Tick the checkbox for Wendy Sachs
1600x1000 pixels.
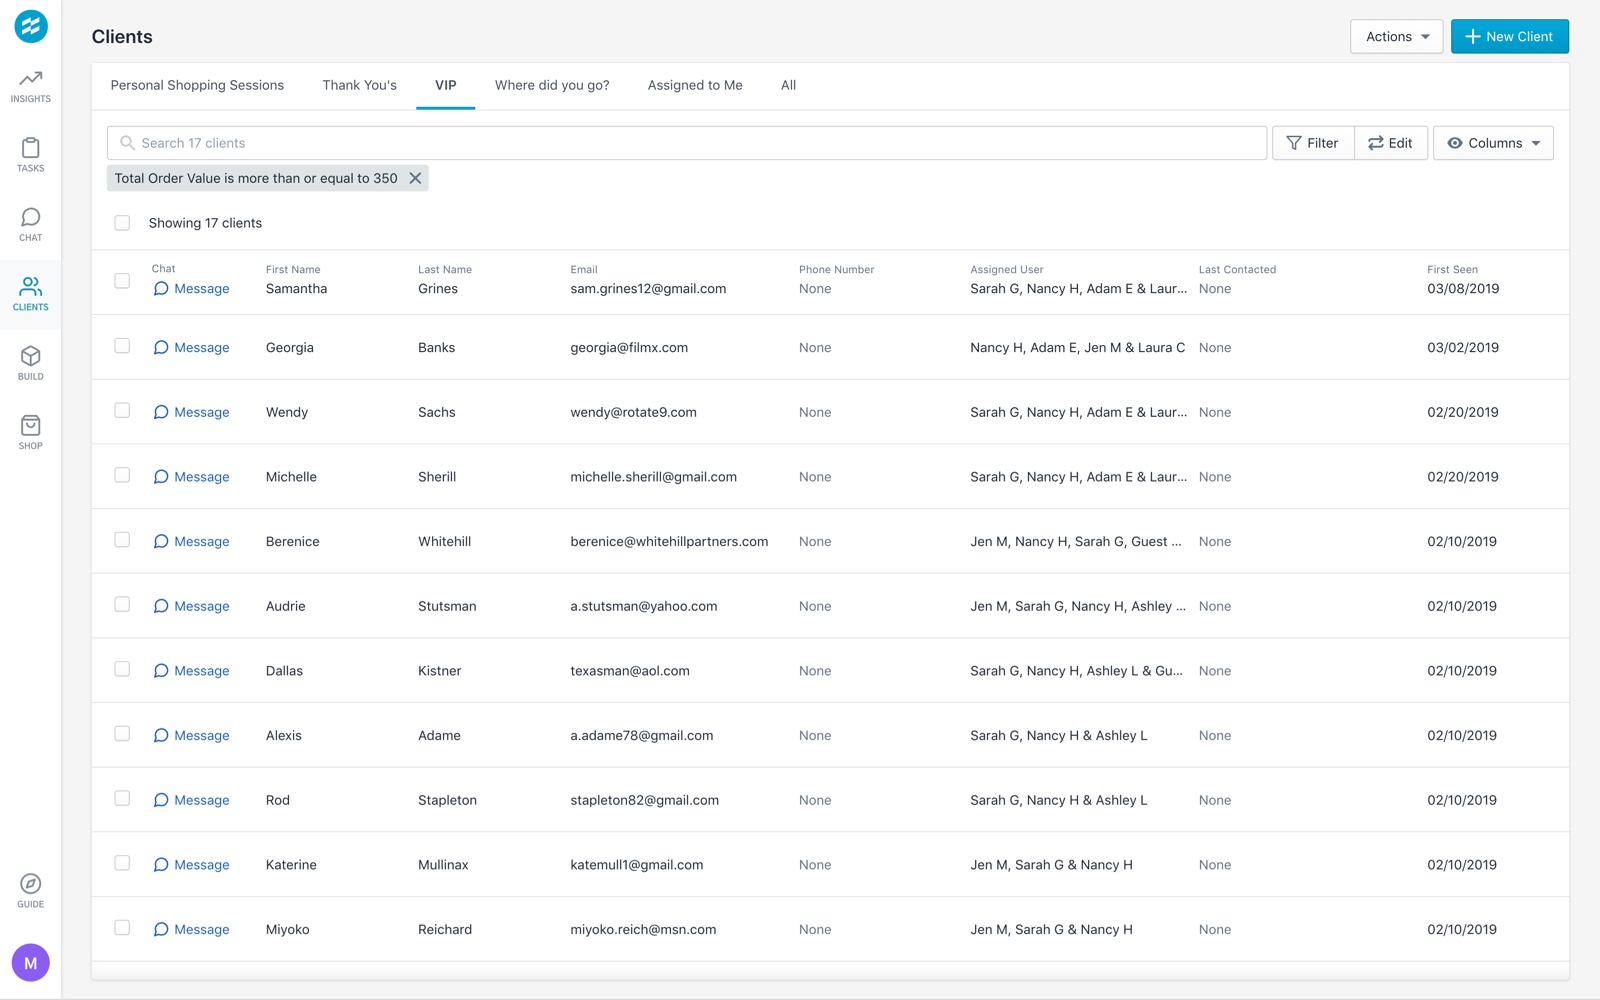pyautogui.click(x=122, y=411)
